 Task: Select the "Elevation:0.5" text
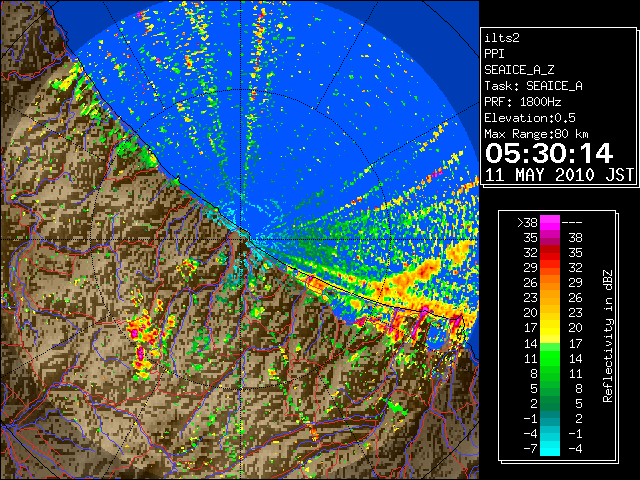pos(530,118)
